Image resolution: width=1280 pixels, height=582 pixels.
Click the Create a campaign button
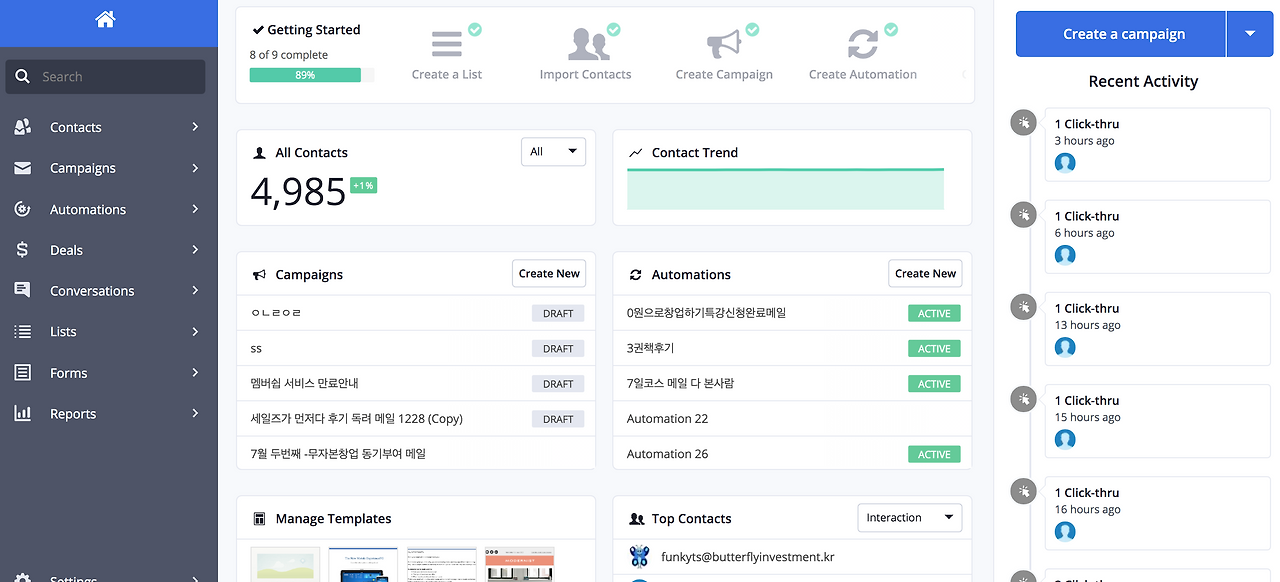coord(1120,34)
